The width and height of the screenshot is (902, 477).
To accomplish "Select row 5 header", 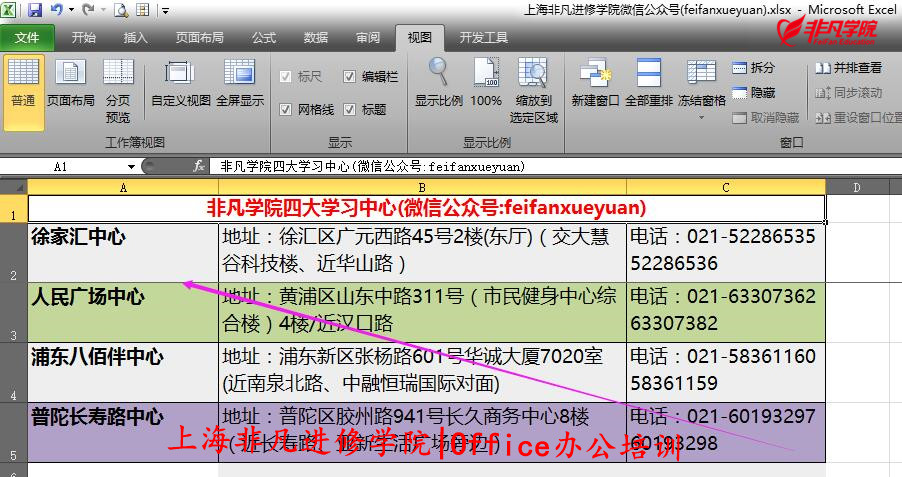I will coord(14,432).
